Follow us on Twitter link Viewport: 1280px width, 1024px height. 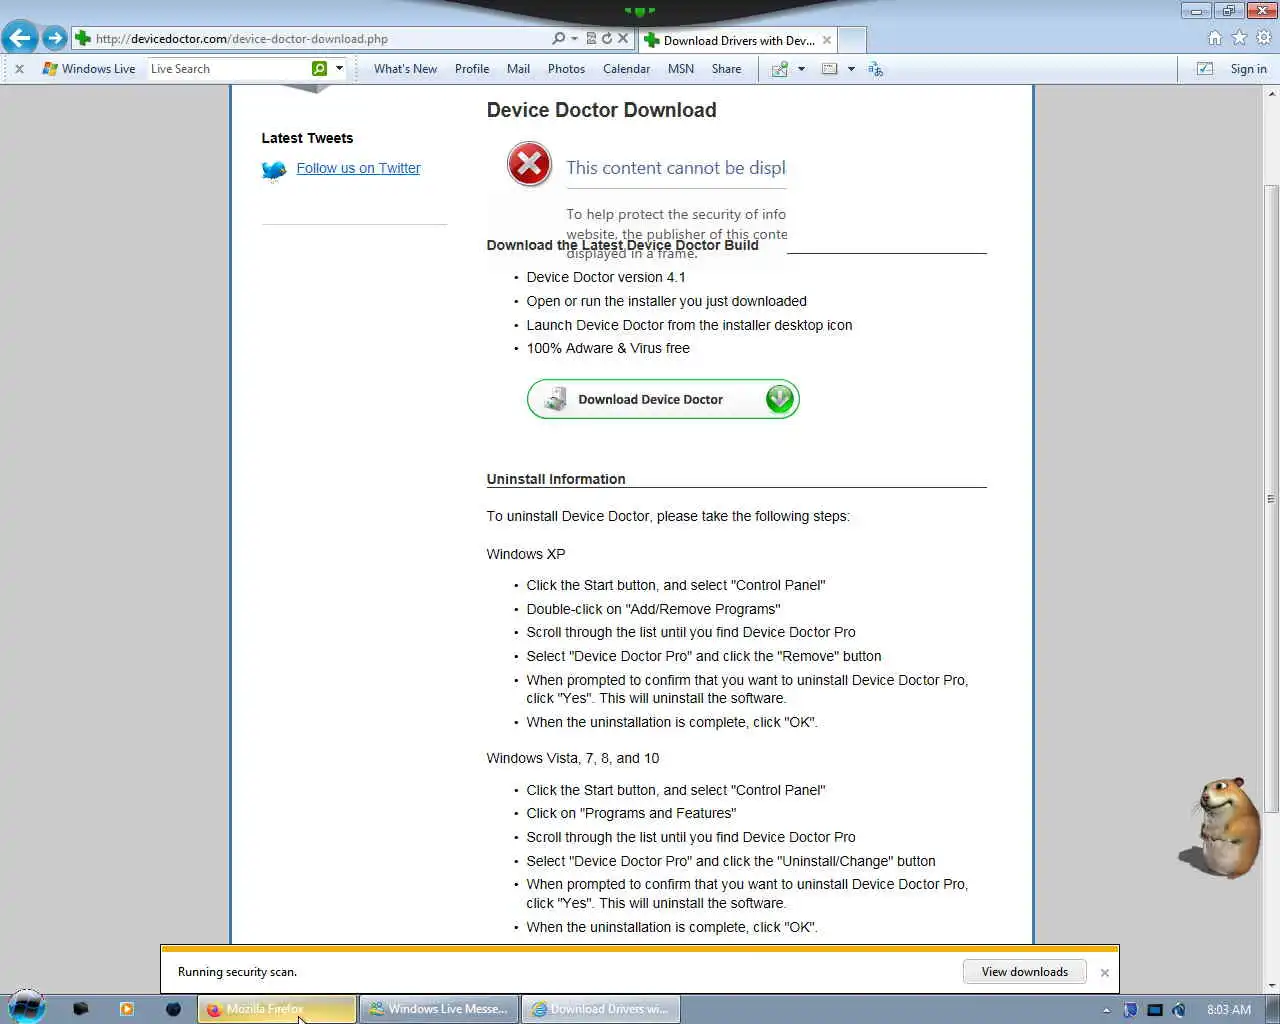click(x=358, y=168)
